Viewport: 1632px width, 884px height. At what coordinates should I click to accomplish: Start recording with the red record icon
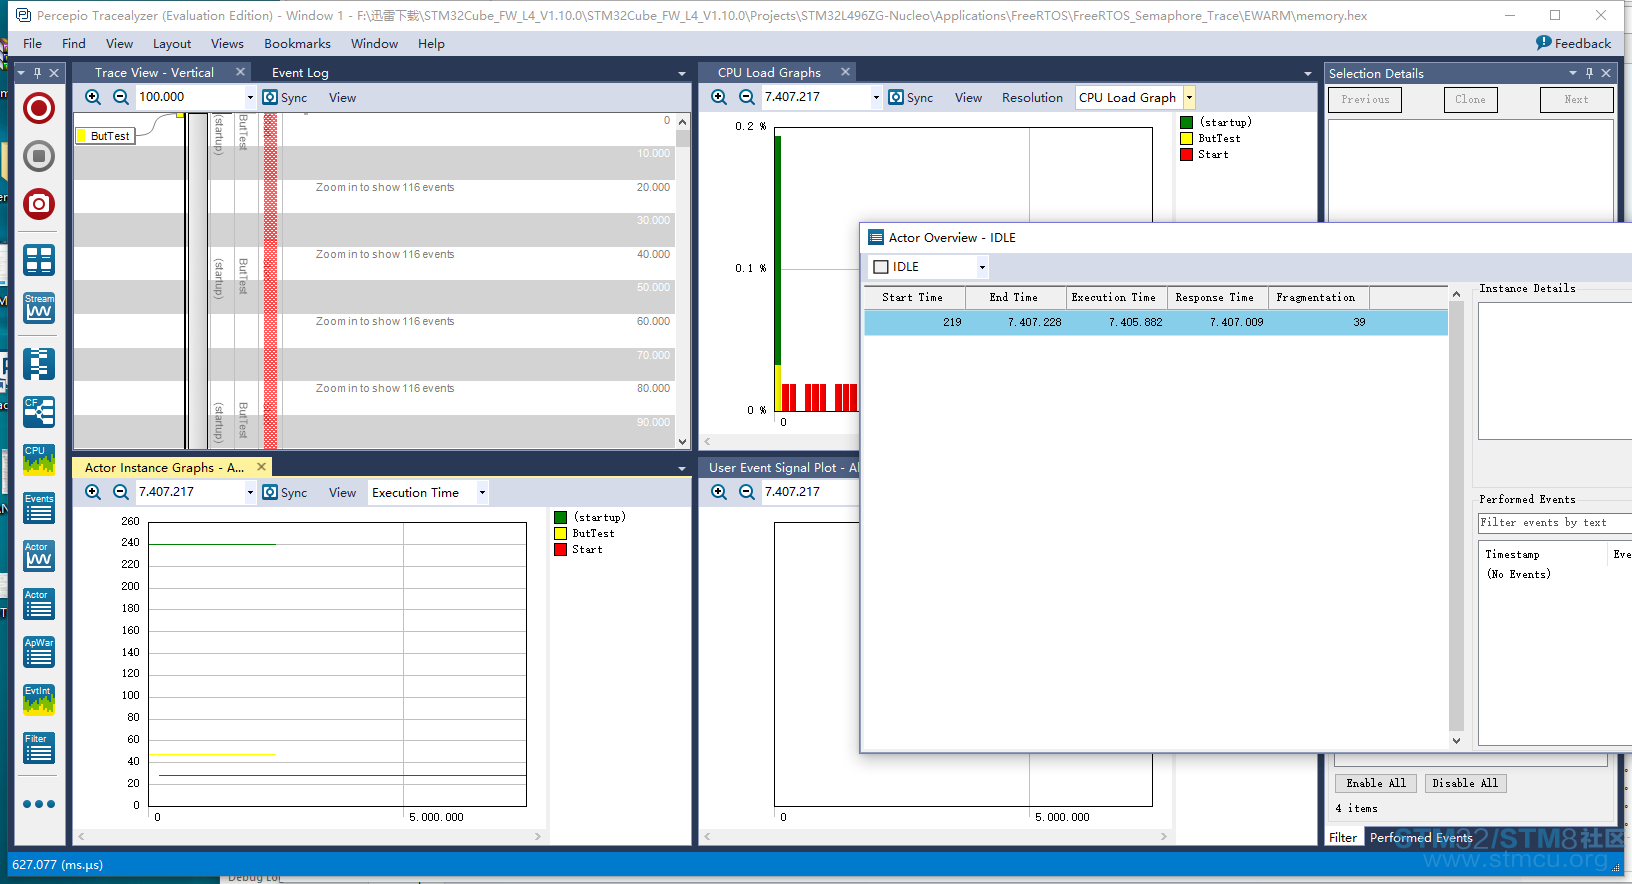point(39,108)
